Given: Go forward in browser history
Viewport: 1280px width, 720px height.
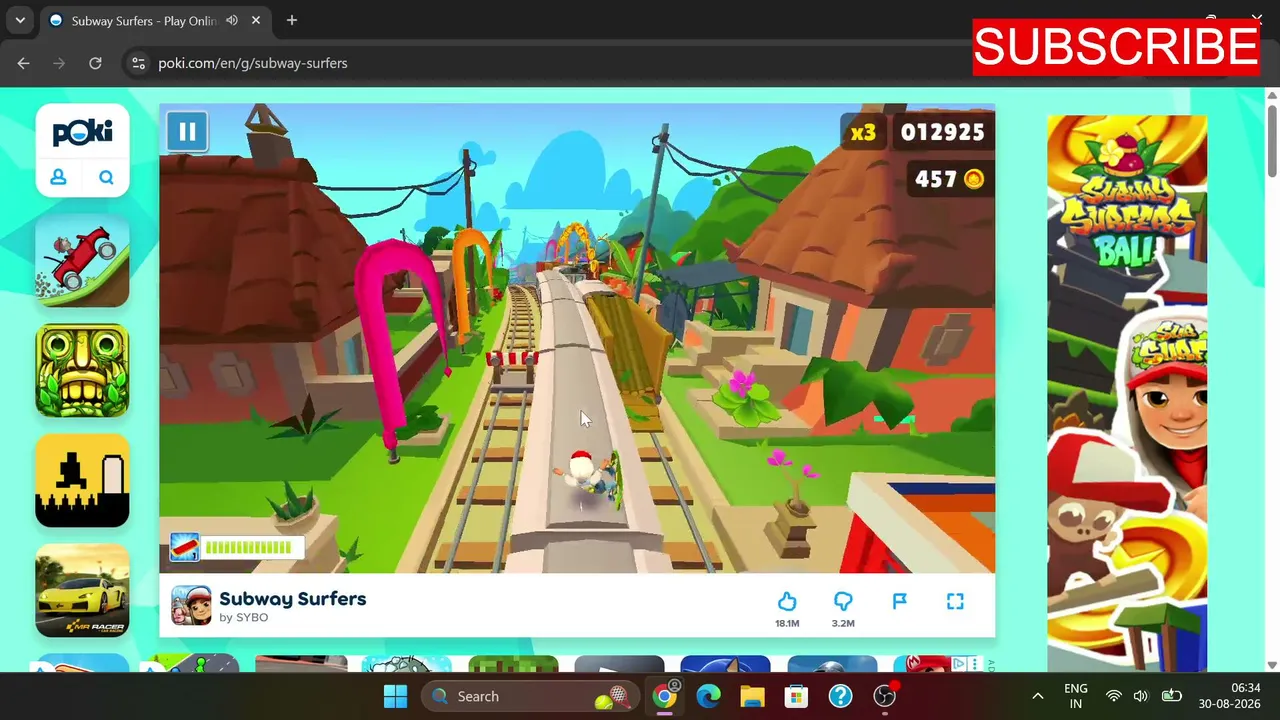Looking at the screenshot, I should (59, 63).
